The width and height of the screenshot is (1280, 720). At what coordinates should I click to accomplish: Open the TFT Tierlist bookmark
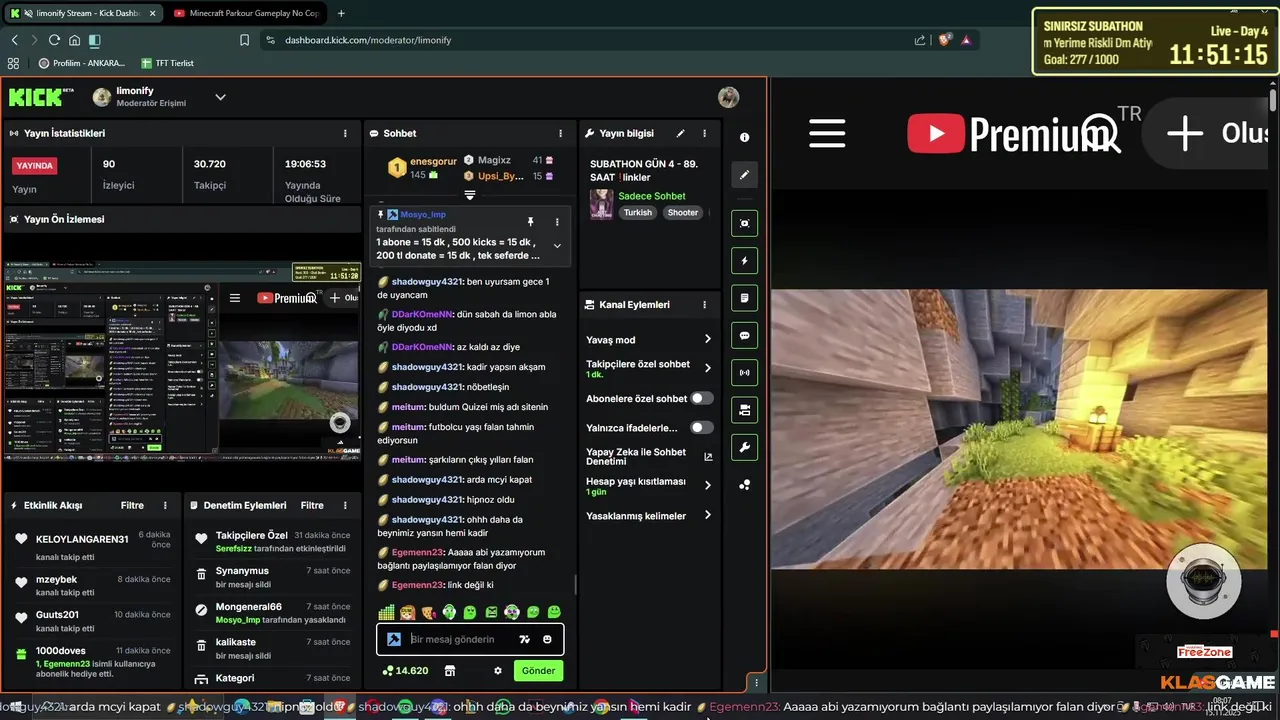pos(167,63)
